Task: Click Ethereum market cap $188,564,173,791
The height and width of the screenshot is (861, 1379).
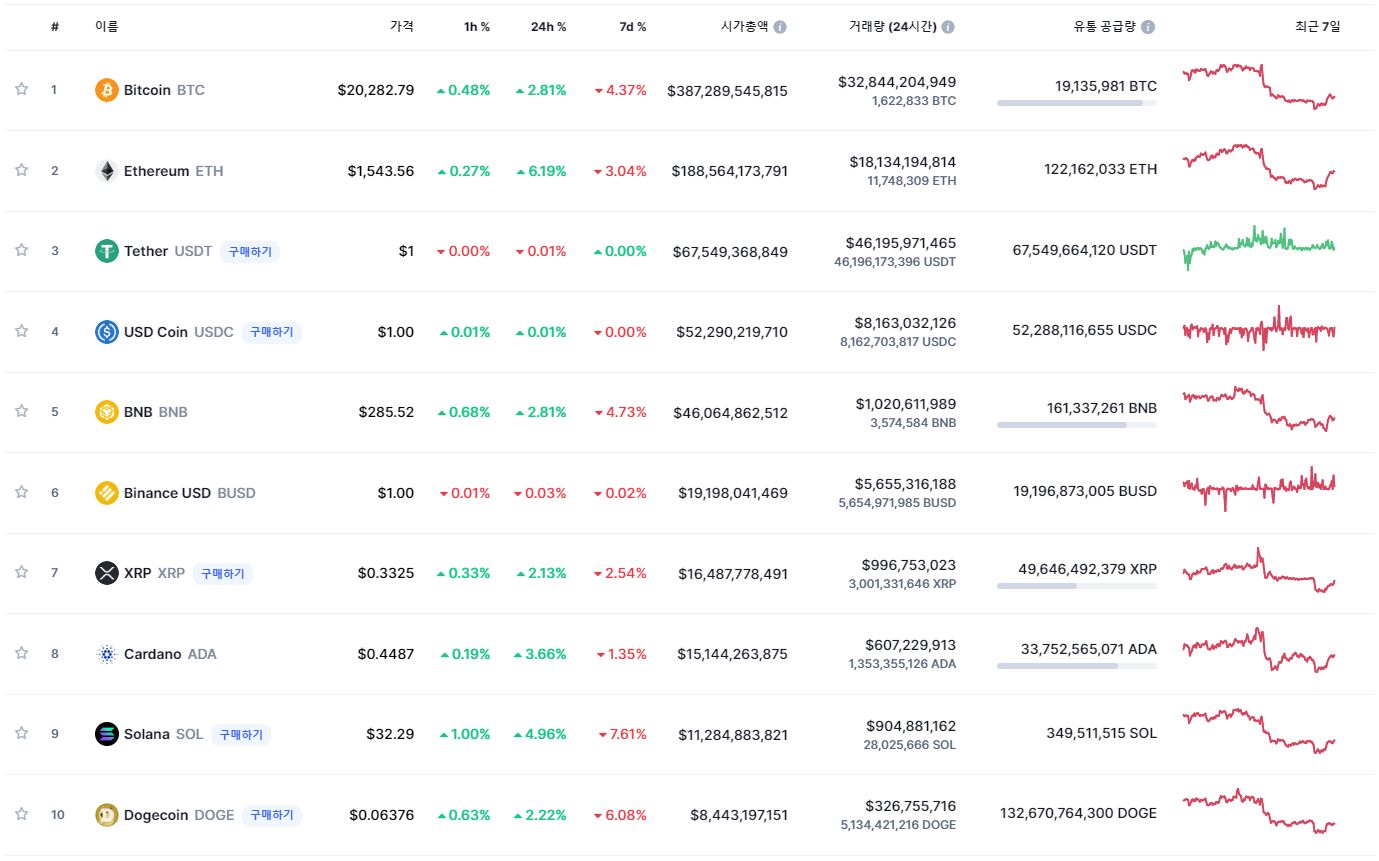Action: point(730,171)
